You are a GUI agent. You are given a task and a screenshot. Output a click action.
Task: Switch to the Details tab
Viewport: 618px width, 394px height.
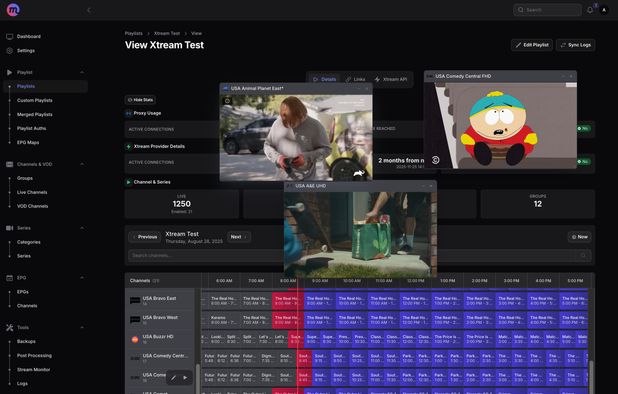[324, 79]
